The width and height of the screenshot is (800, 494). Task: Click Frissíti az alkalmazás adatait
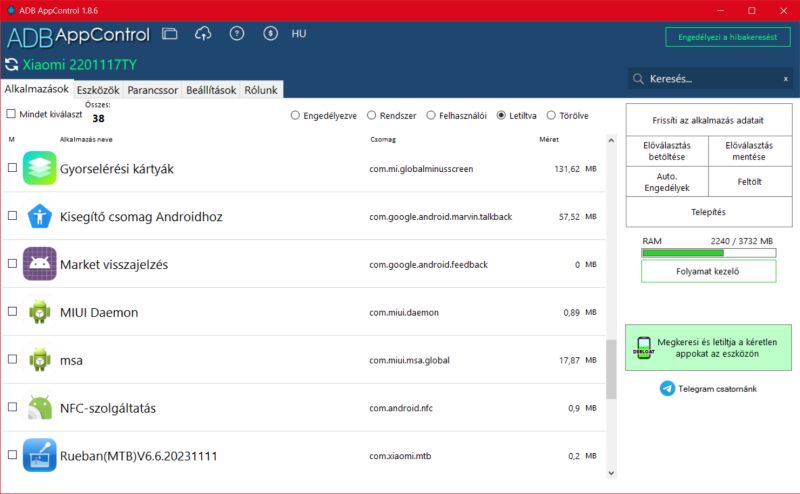click(708, 120)
